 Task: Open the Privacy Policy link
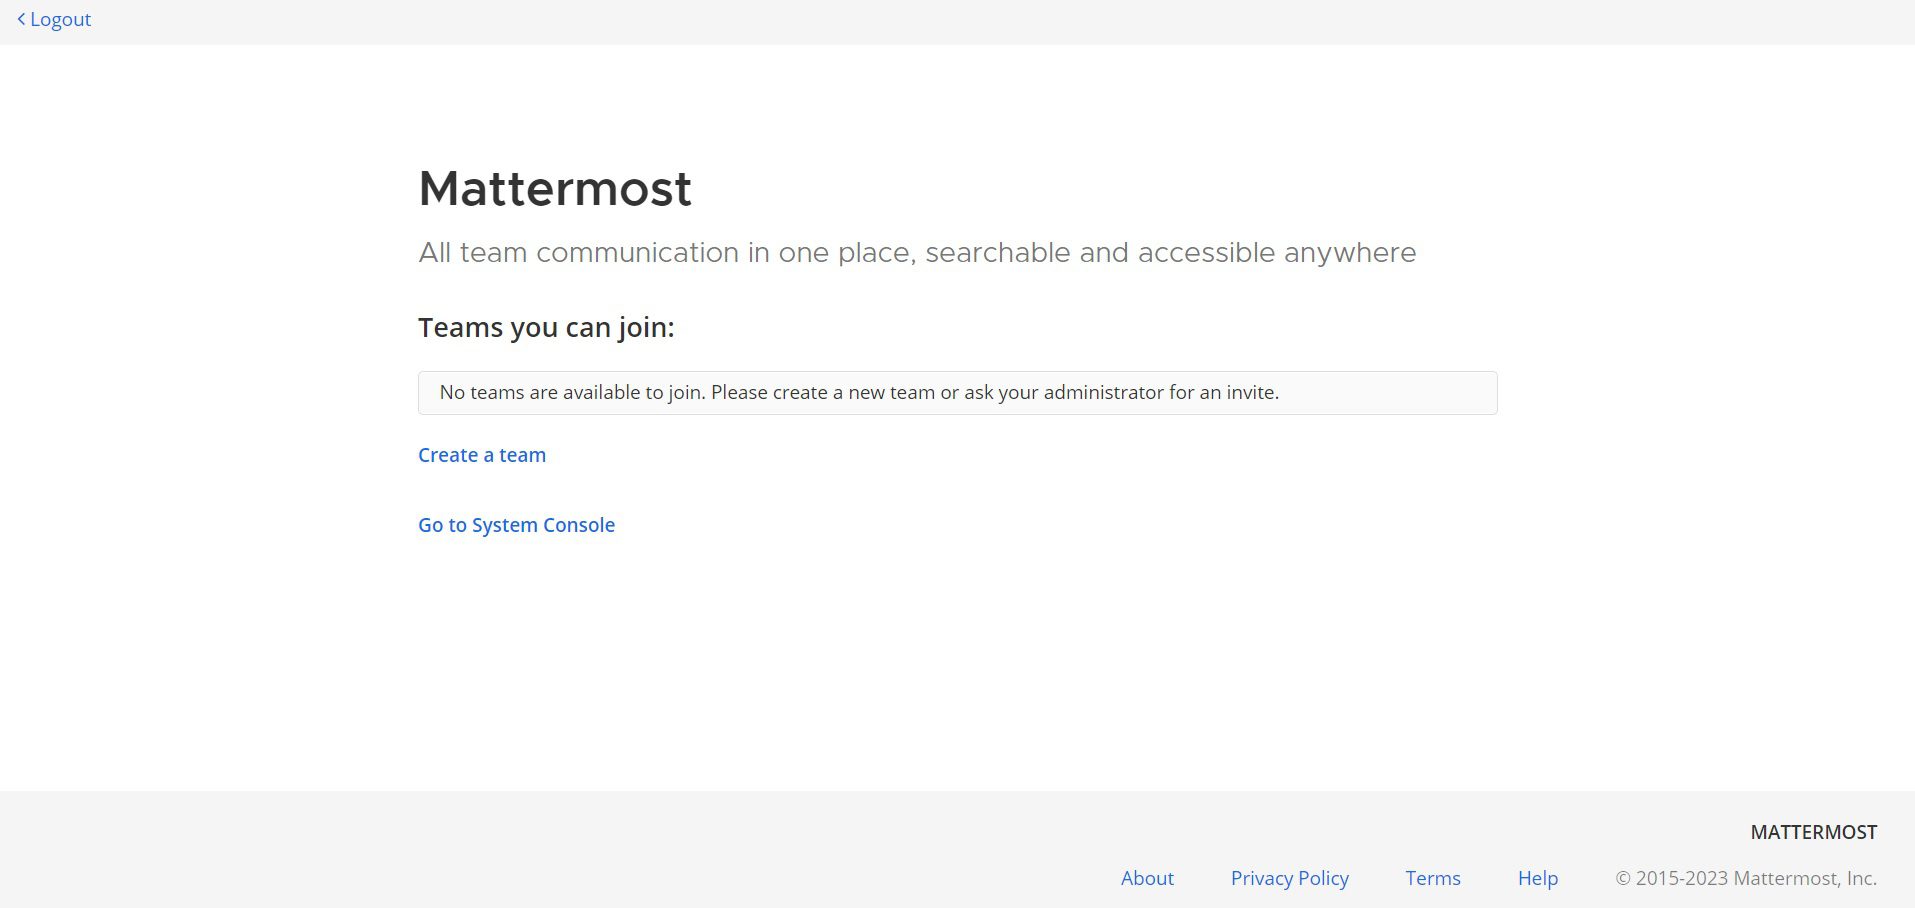click(x=1290, y=878)
